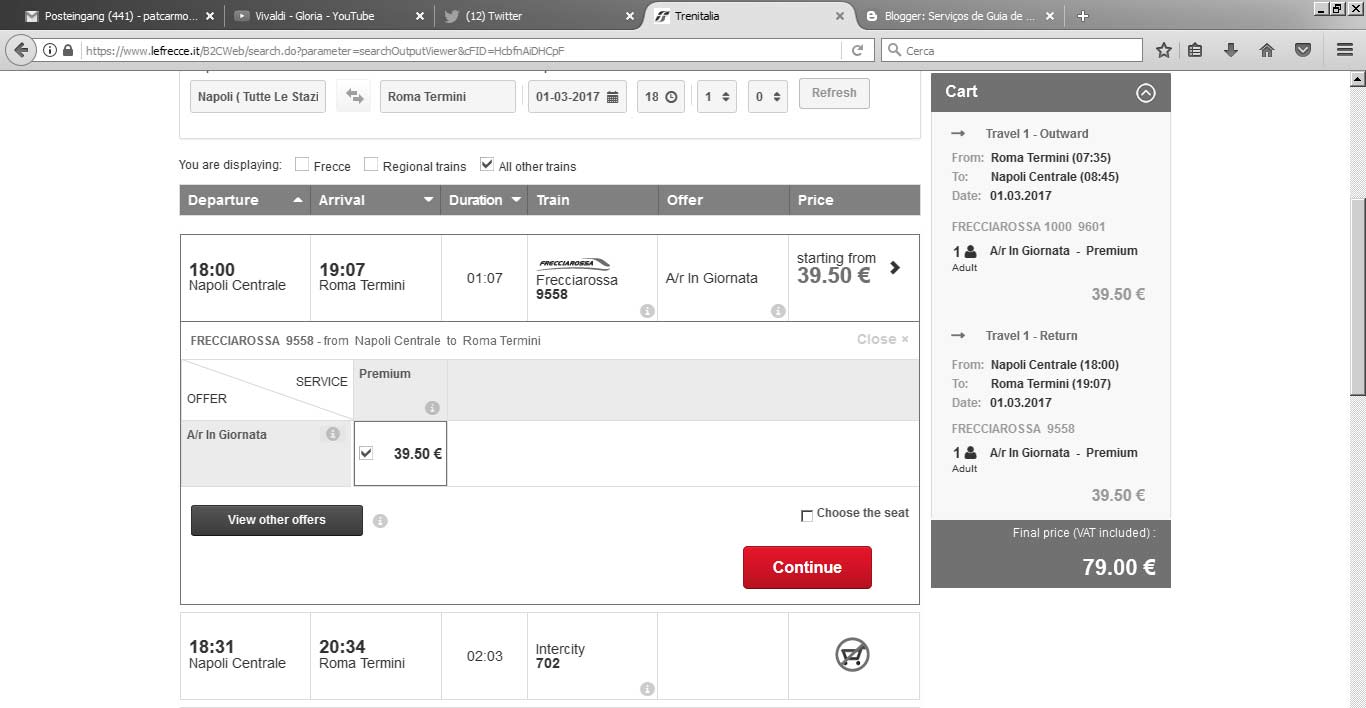
Task: Click the Price column header
Action: (854, 200)
